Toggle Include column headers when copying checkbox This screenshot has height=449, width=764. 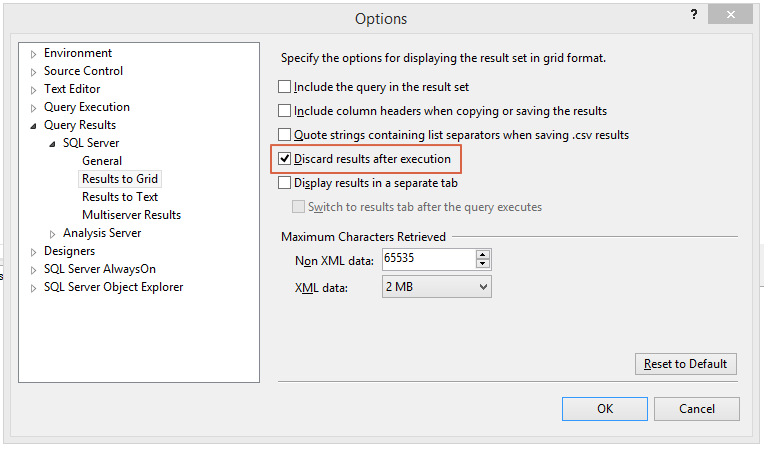point(285,111)
